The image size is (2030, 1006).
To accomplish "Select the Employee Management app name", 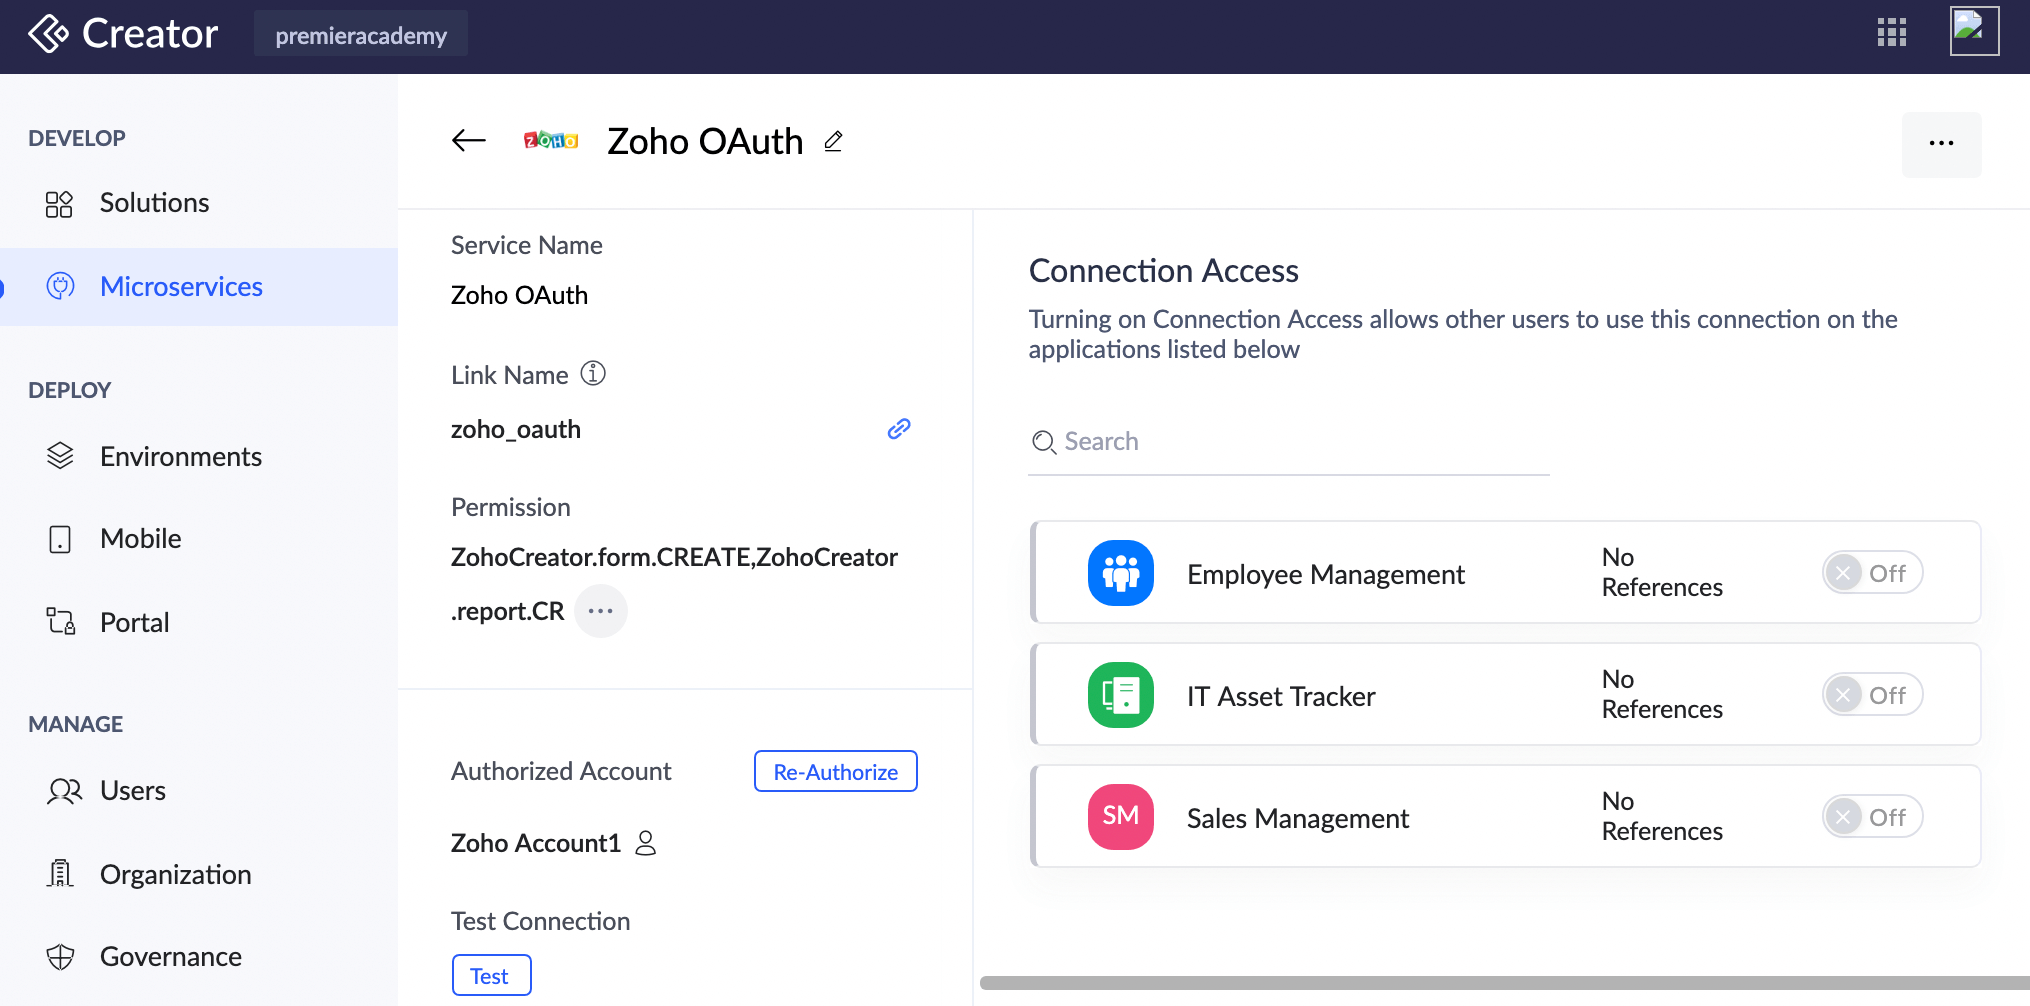I will [1325, 575].
